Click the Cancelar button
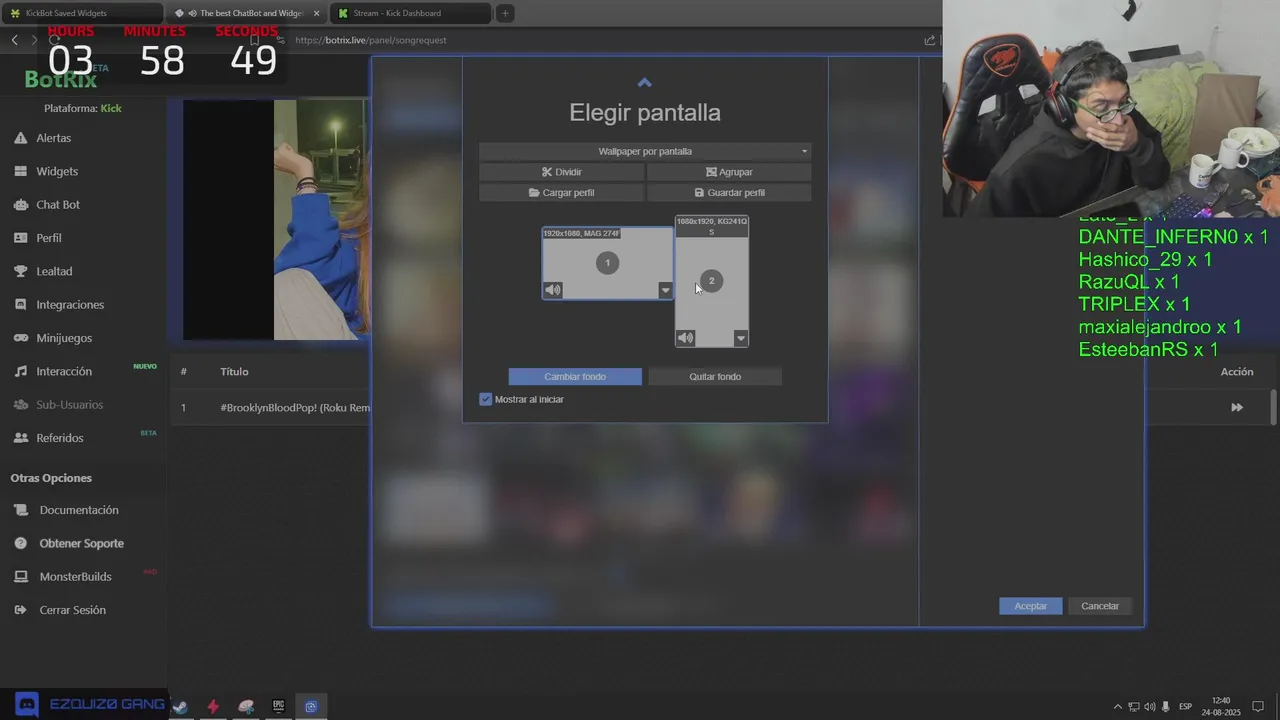1280x720 pixels. 1100,606
